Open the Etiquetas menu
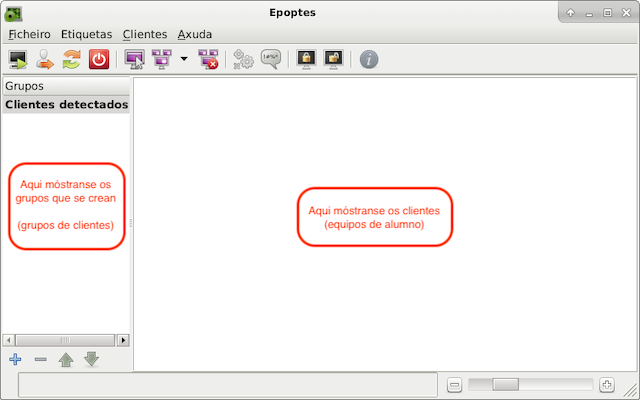The image size is (640, 400). pos(86,34)
